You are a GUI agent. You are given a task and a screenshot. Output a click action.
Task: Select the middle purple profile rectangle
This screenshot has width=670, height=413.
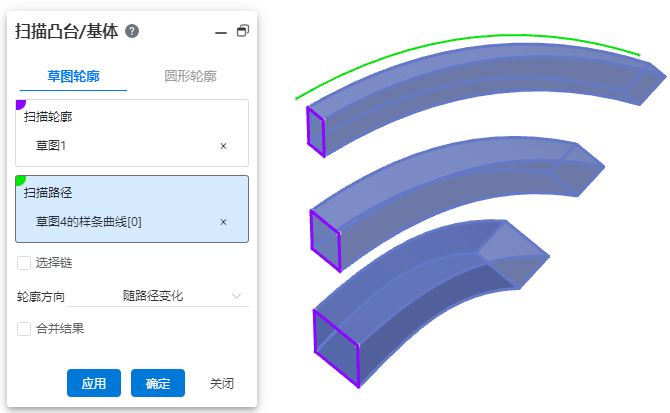click(326, 241)
